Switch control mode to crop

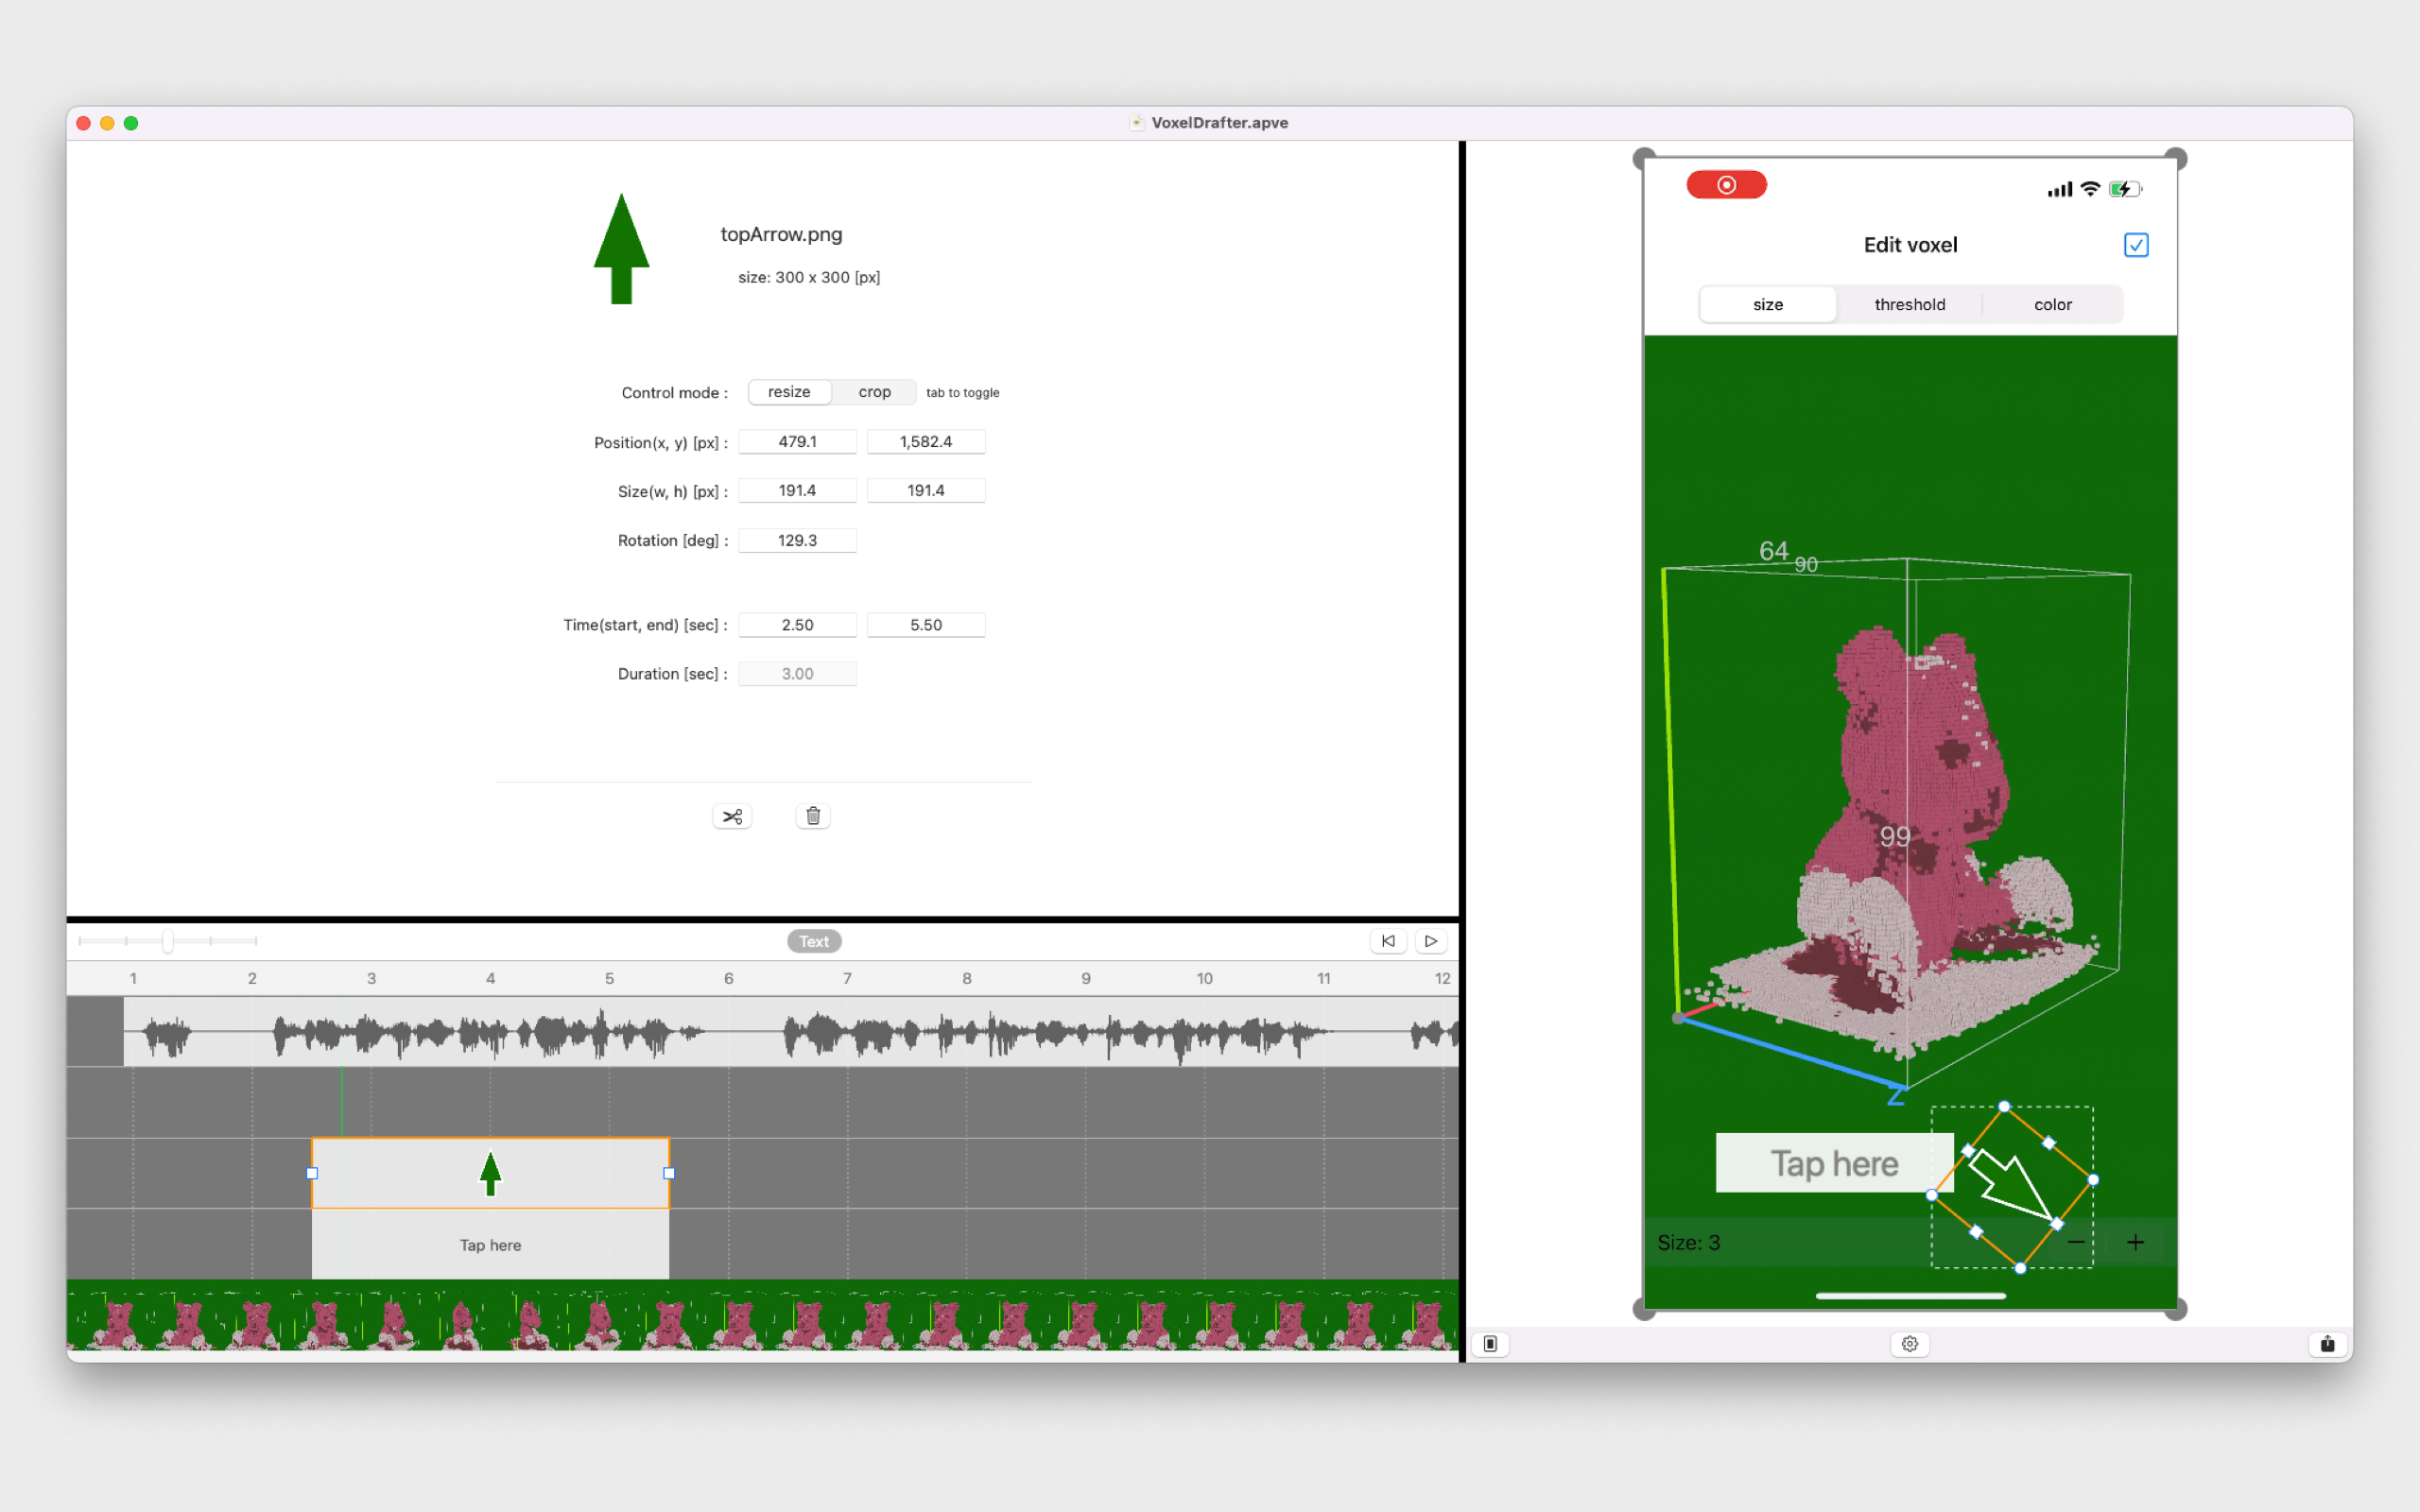[874, 392]
